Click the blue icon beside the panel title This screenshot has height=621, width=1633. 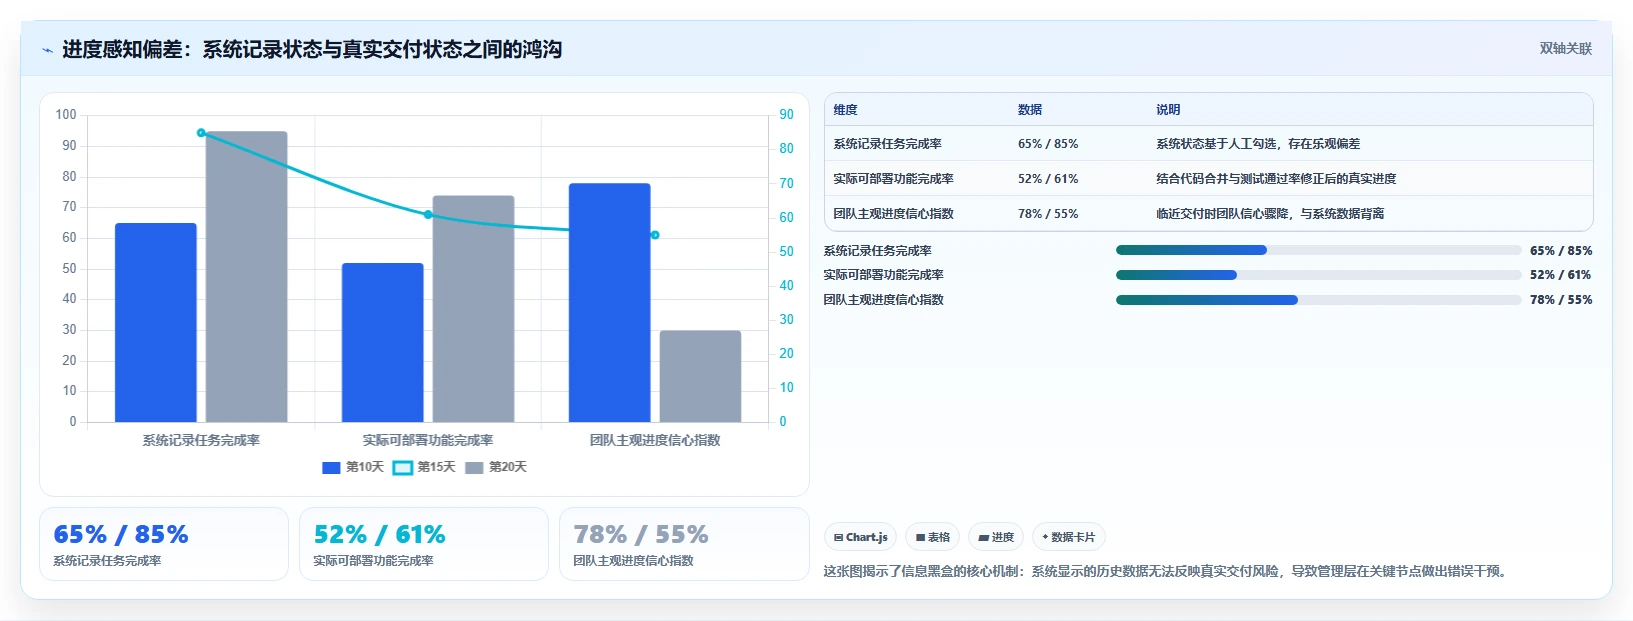pos(47,50)
